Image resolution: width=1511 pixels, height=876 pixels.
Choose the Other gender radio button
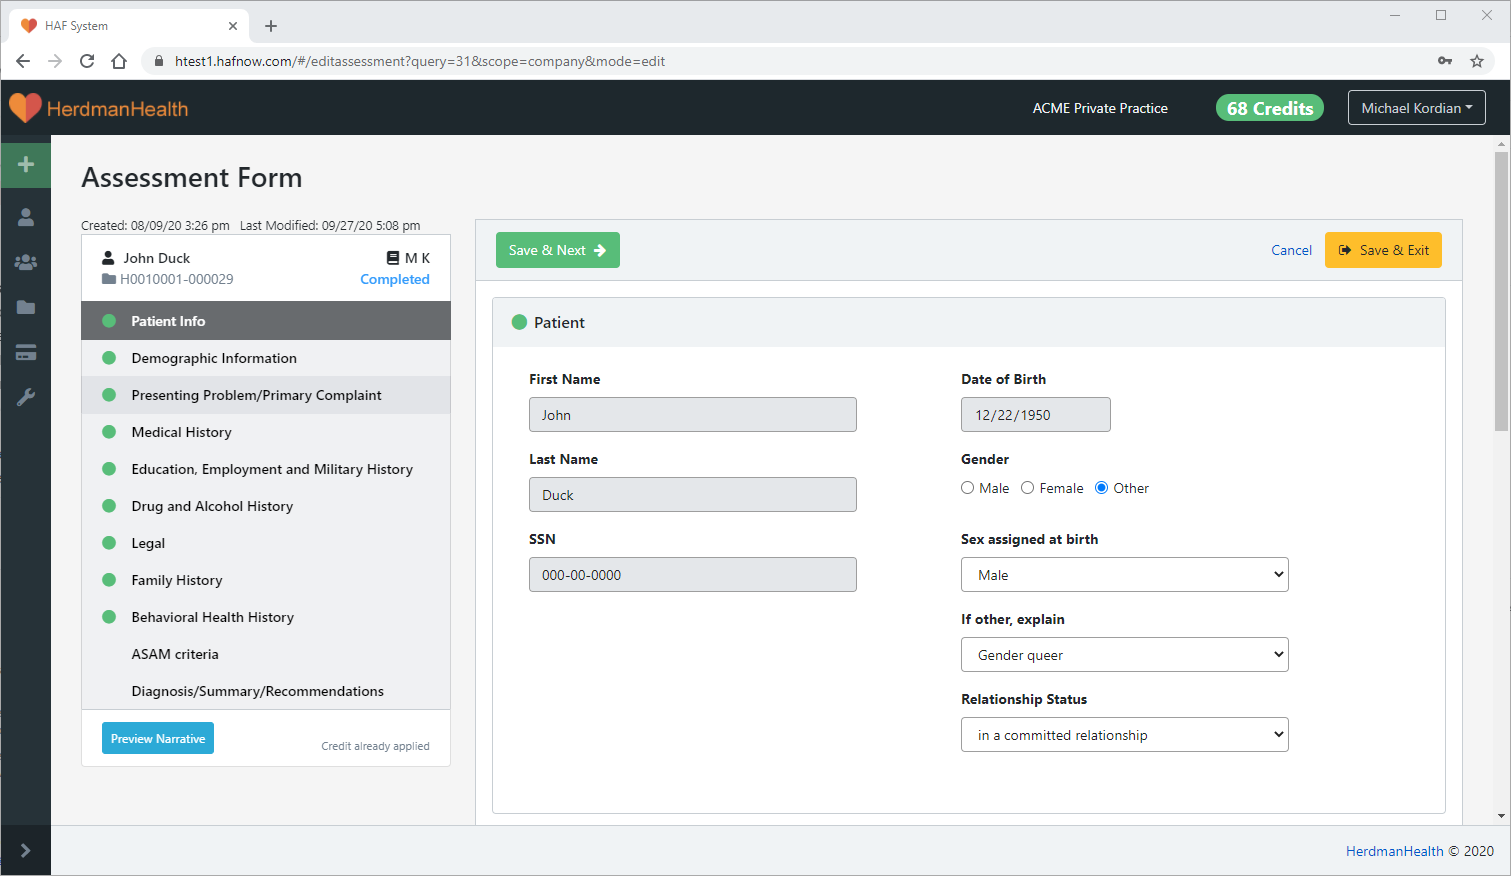point(1101,488)
